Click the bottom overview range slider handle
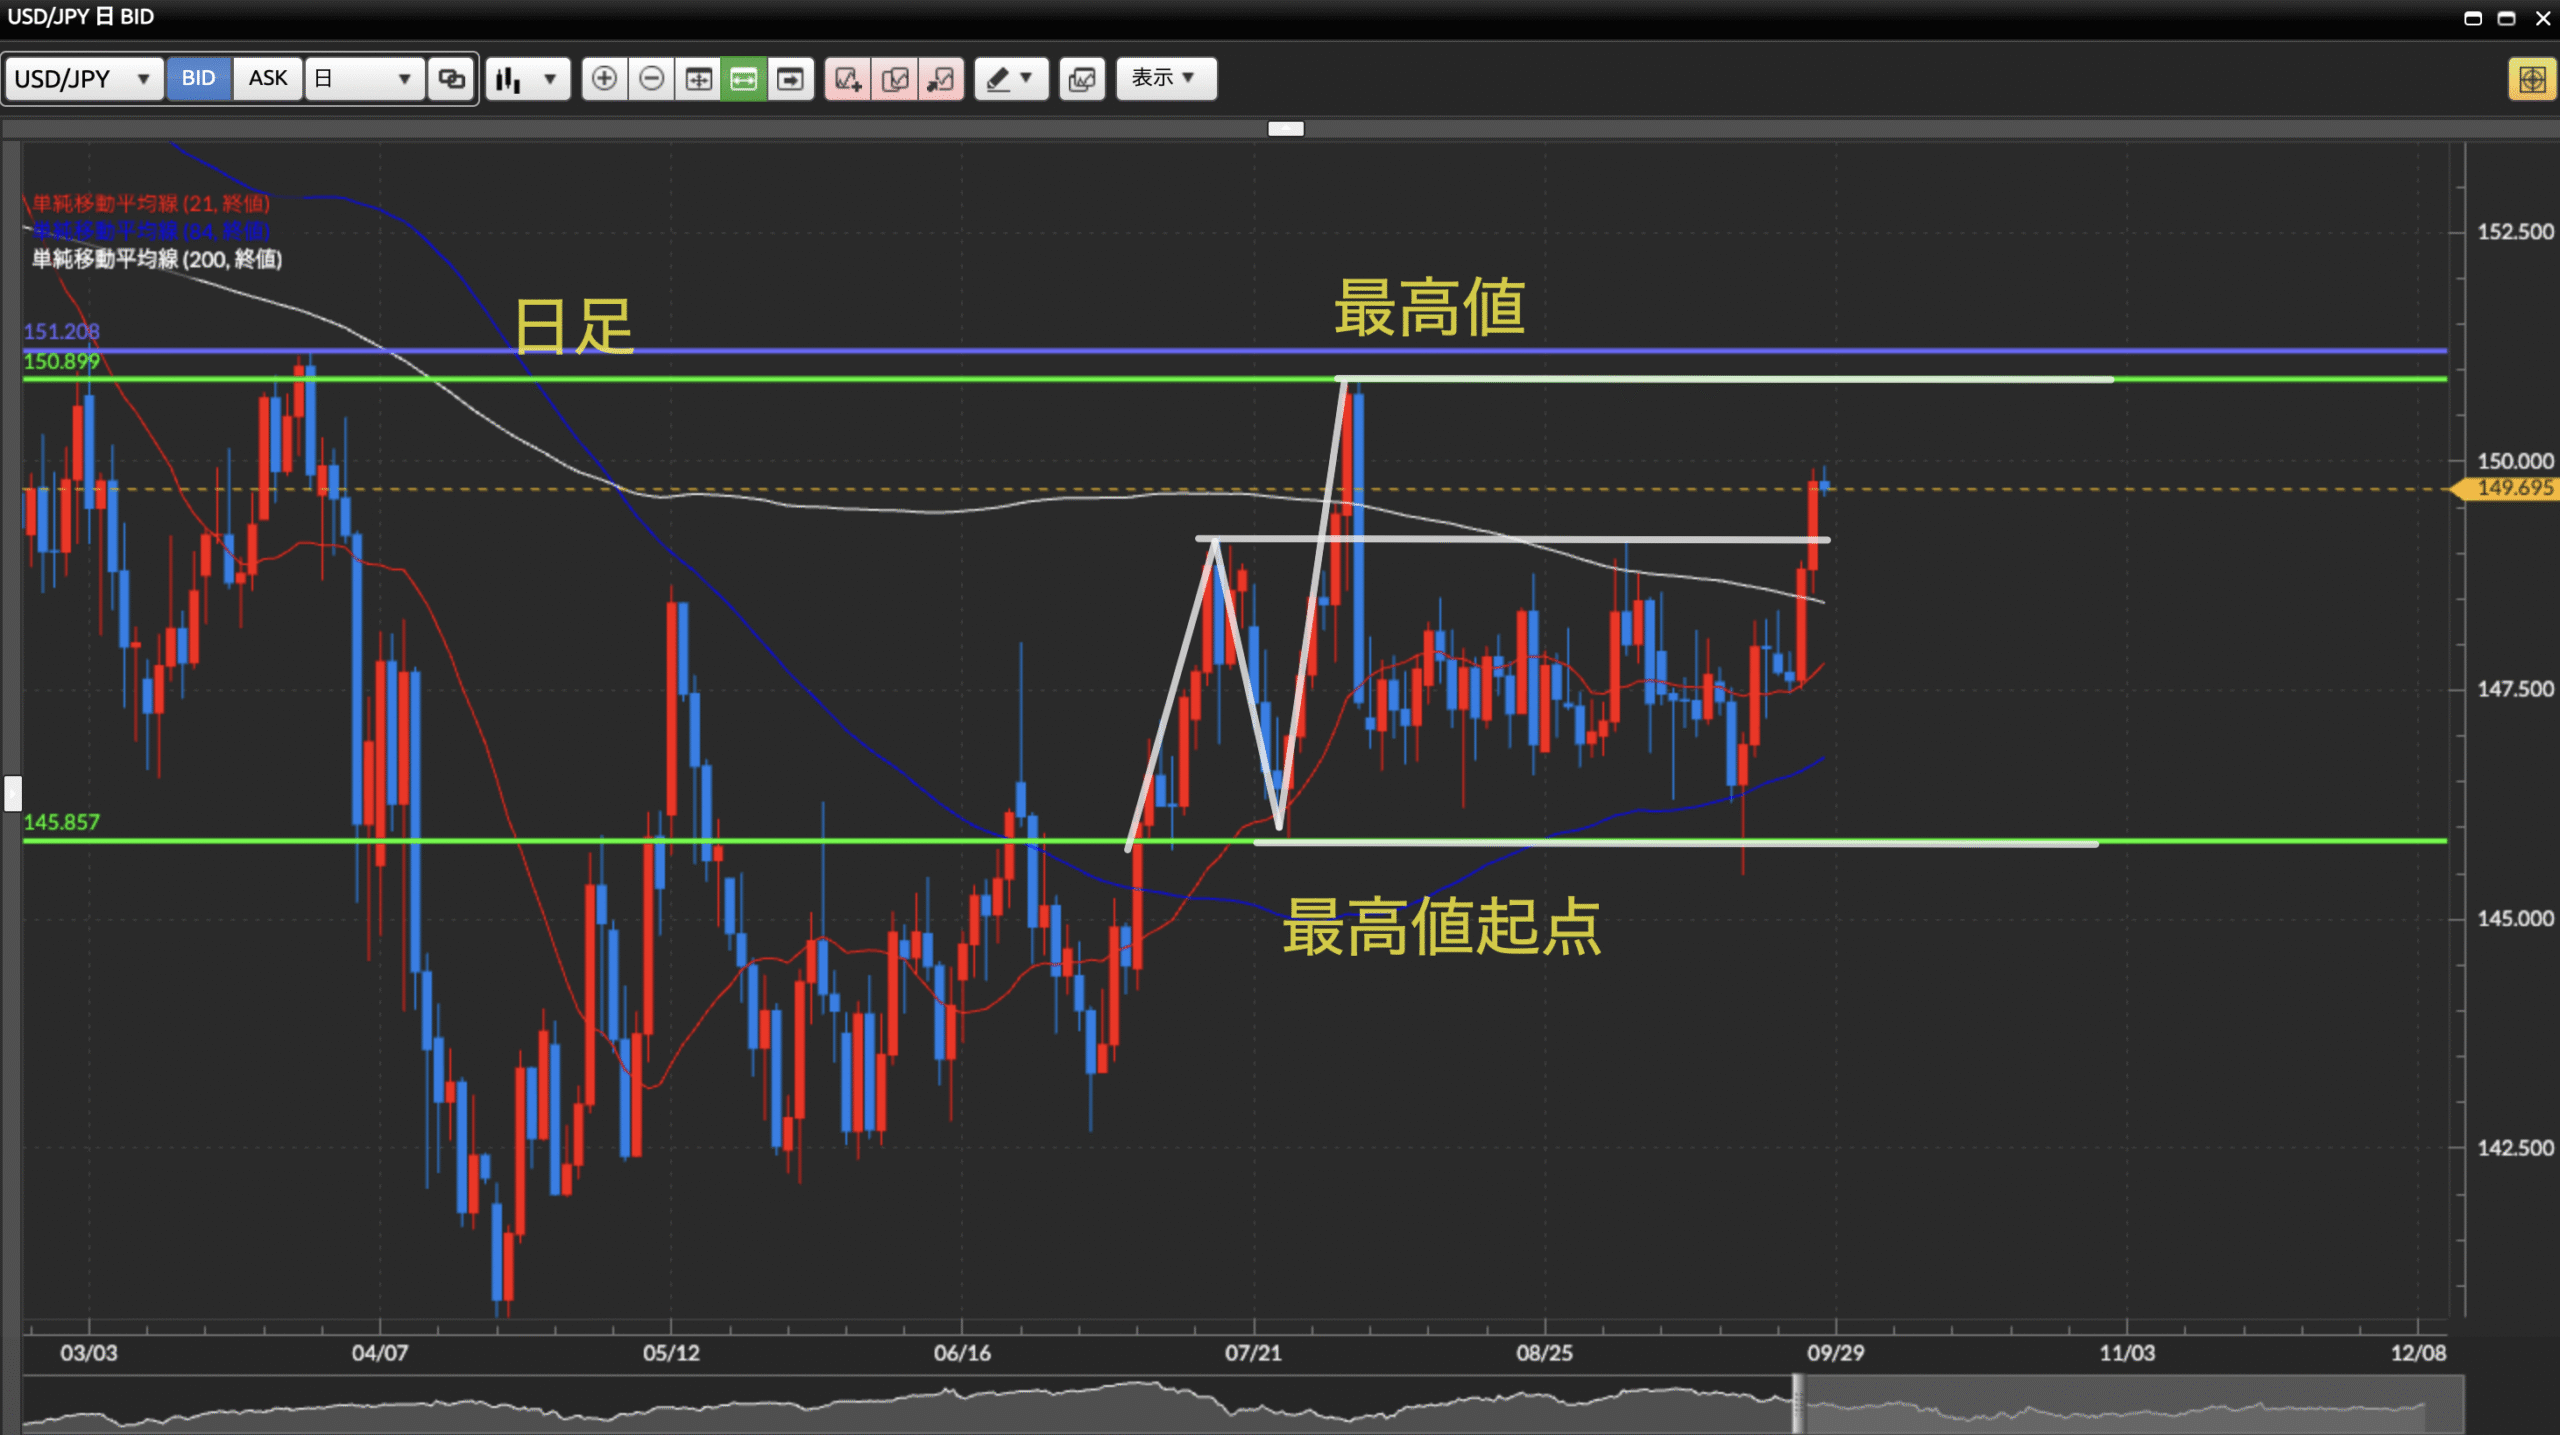The image size is (2560, 1435). [1797, 1404]
